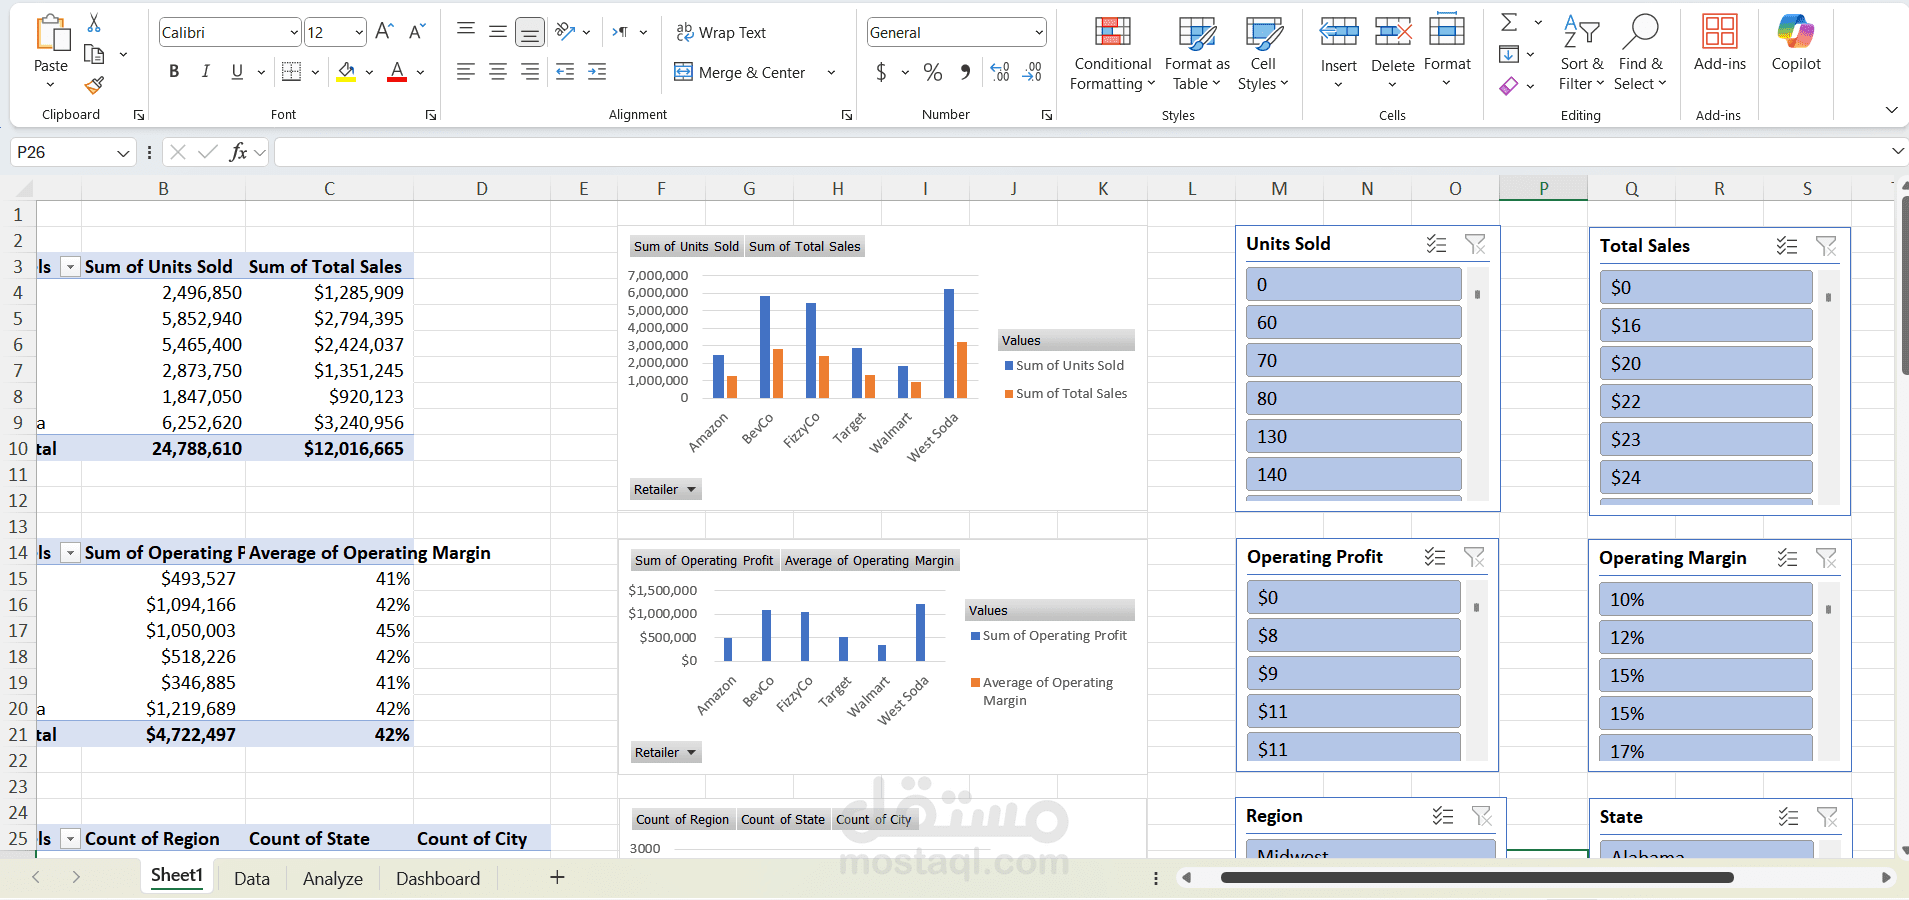This screenshot has height=900, width=1909.
Task: Click in the formula bar input
Action: (1080, 152)
